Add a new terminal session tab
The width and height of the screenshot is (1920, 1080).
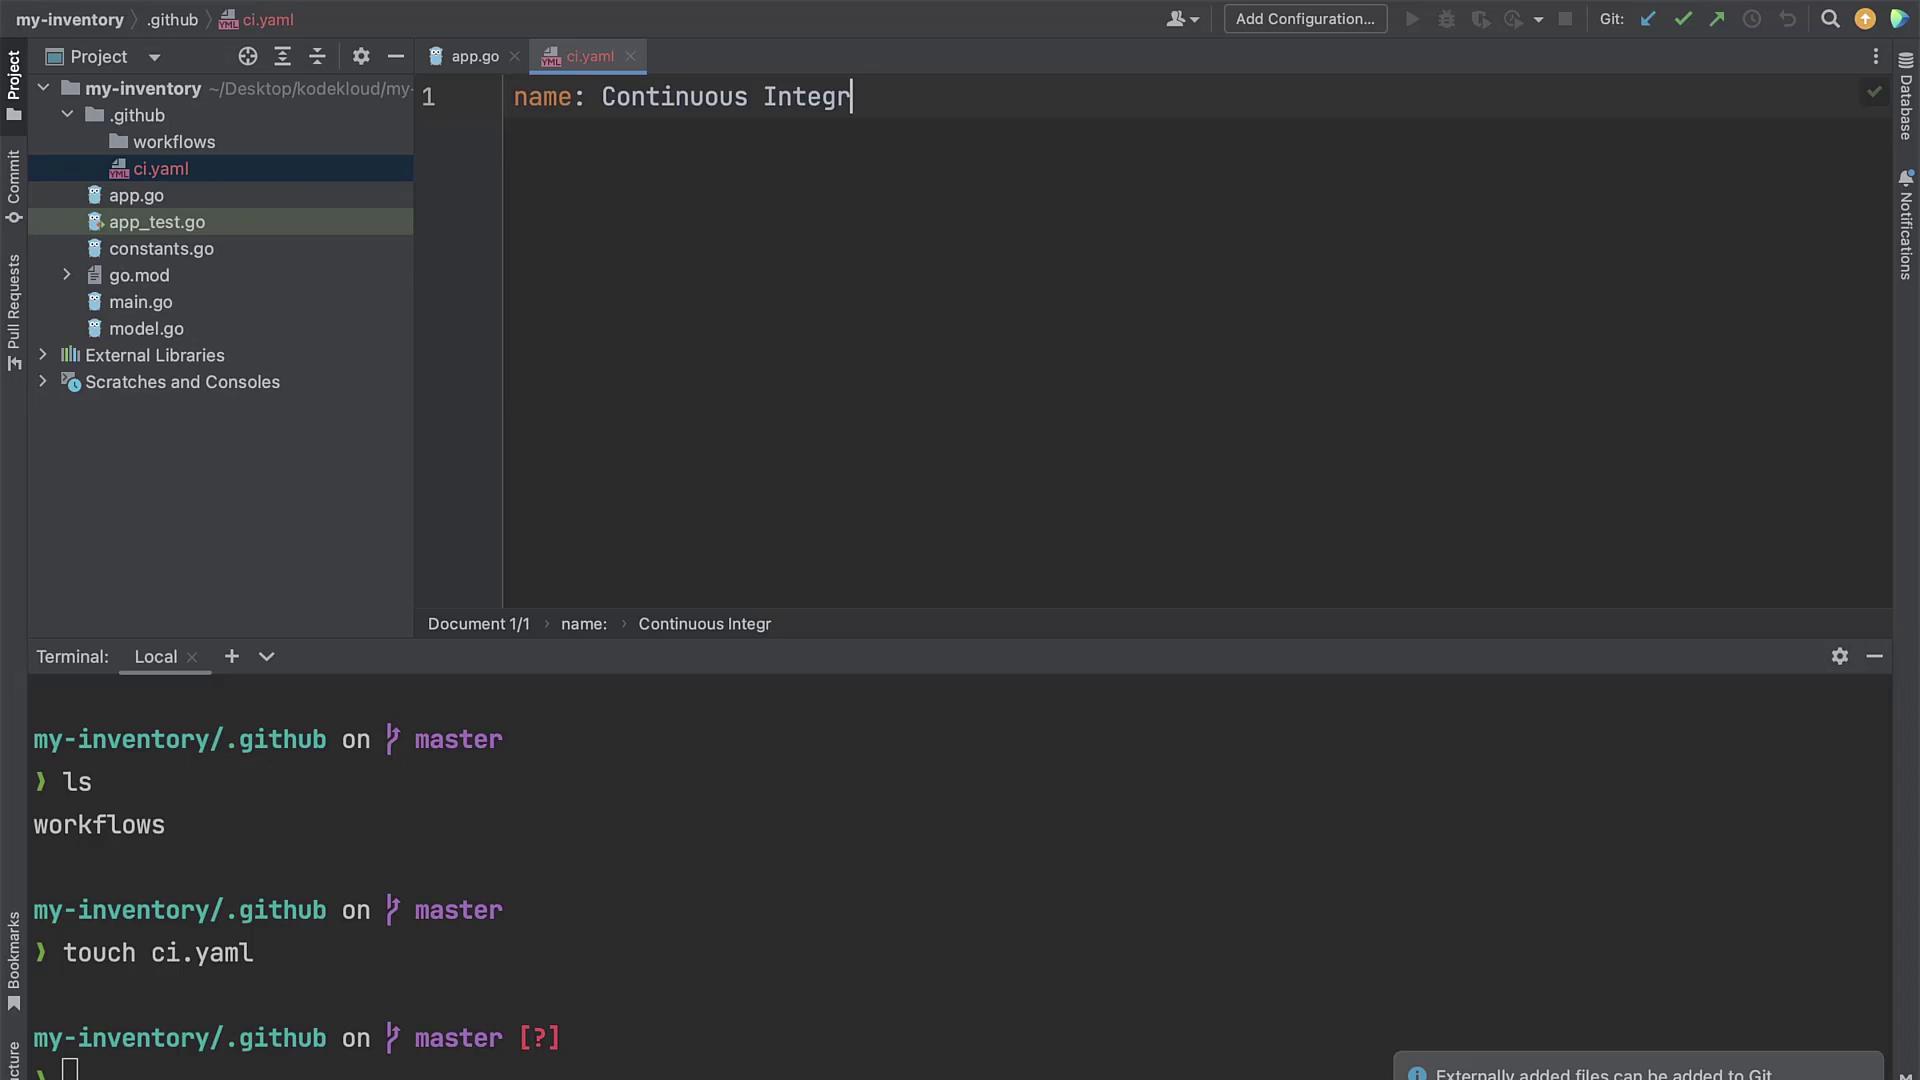tap(232, 656)
